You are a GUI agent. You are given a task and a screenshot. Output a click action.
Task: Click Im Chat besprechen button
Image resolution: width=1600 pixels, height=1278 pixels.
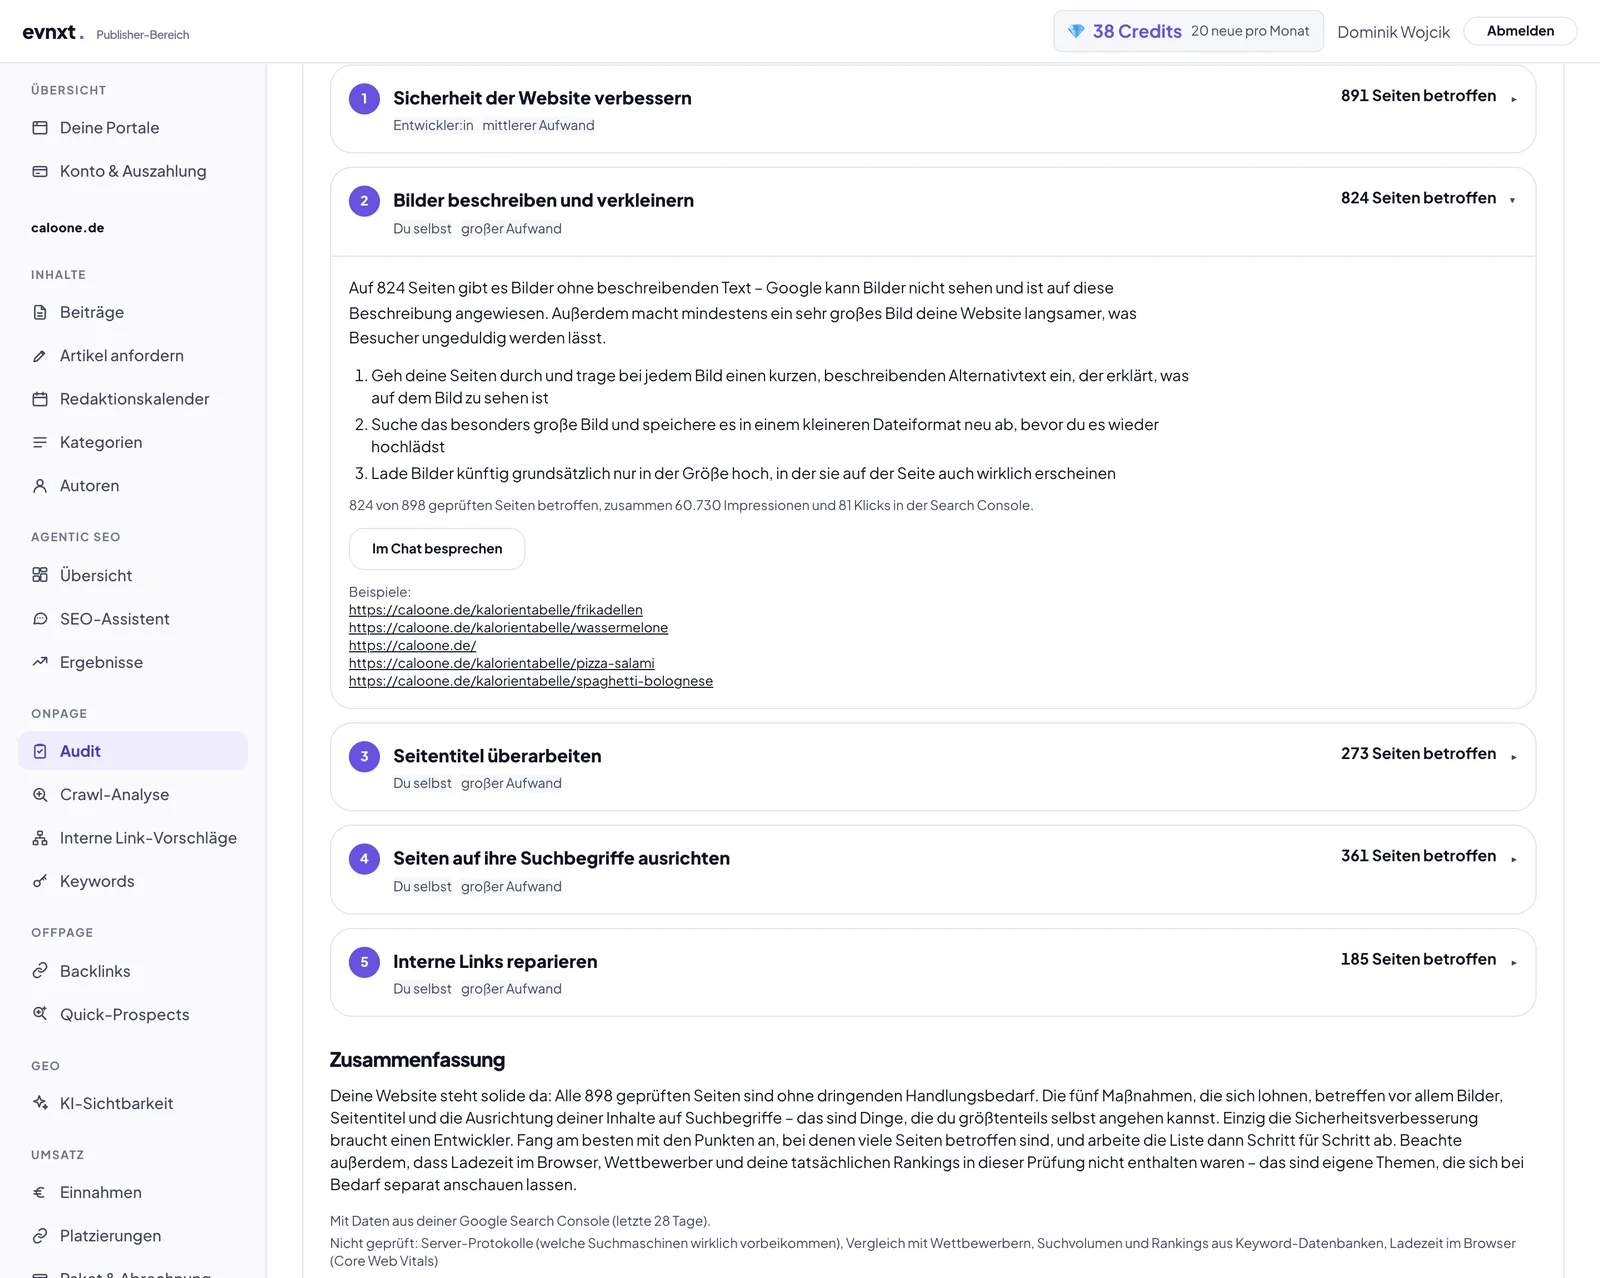(437, 549)
